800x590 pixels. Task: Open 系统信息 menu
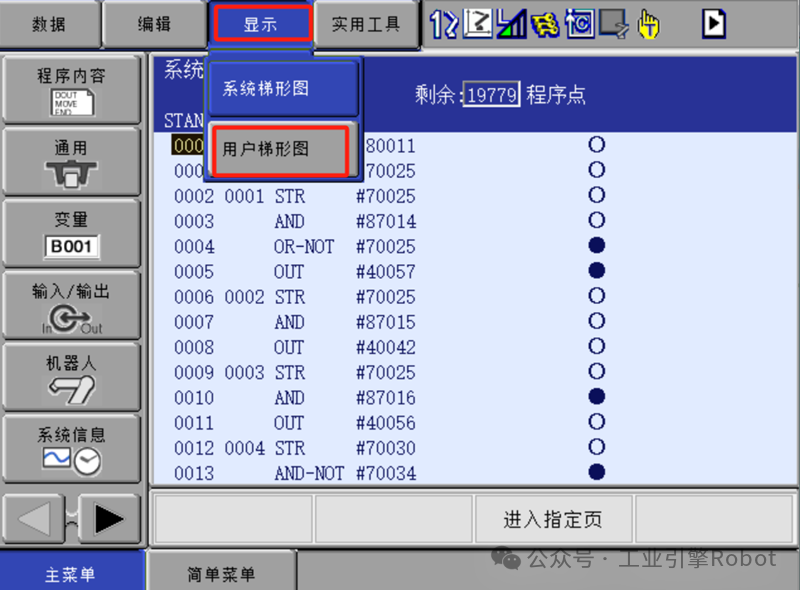[x=71, y=449]
